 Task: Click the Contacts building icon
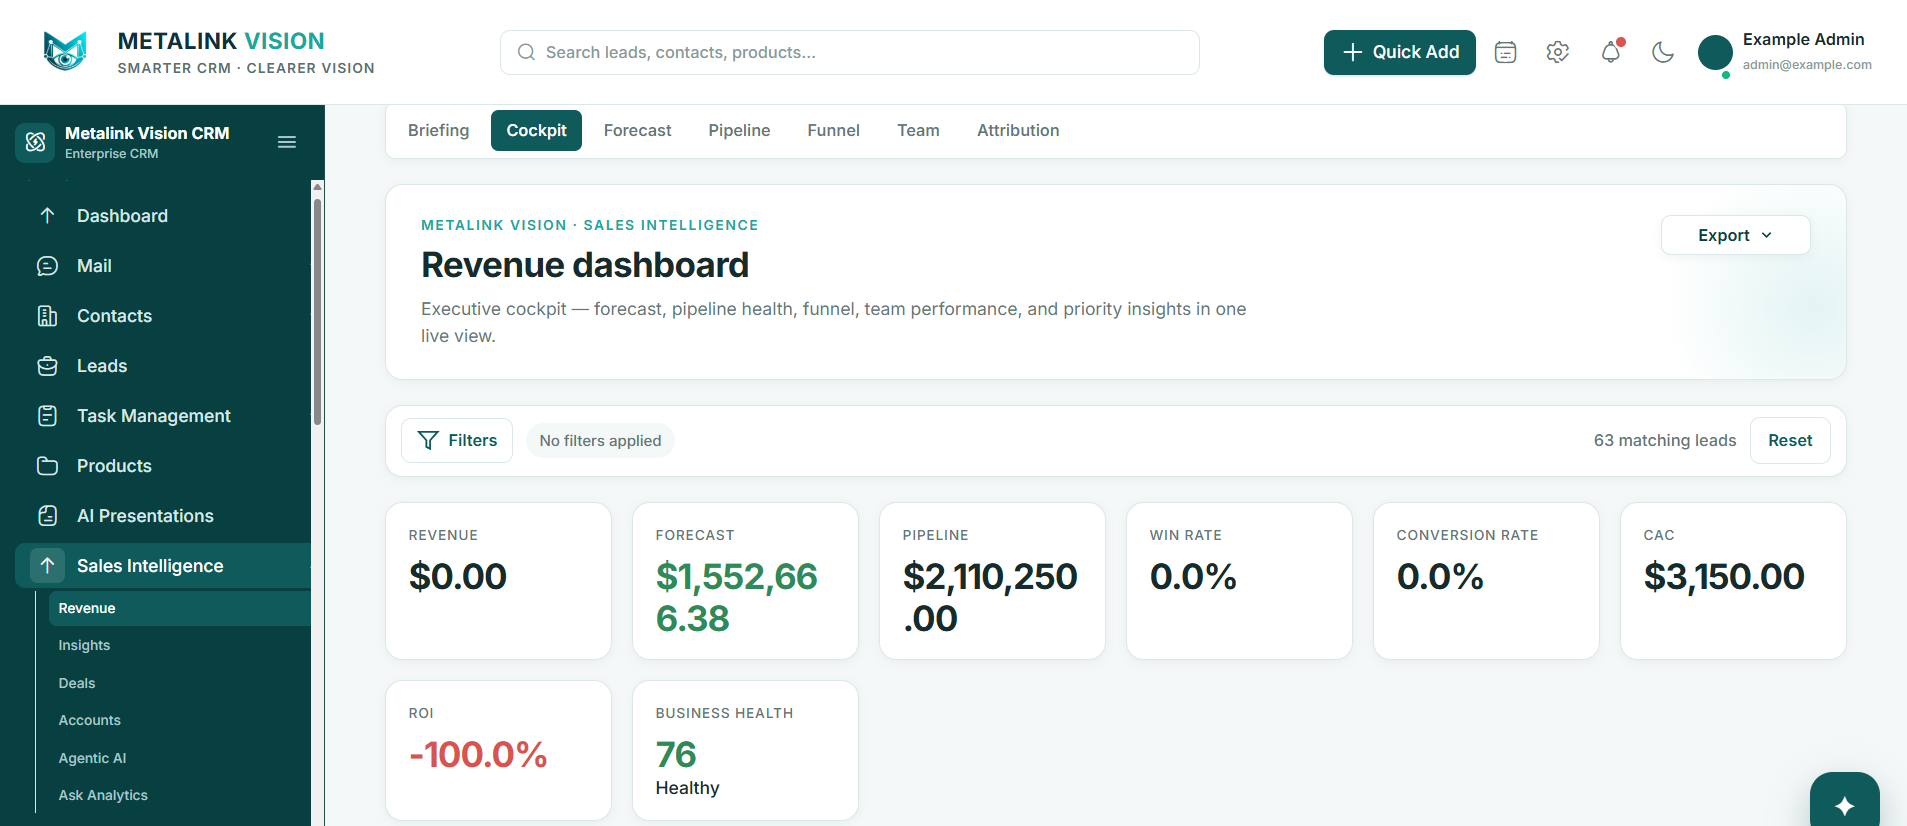tap(47, 316)
